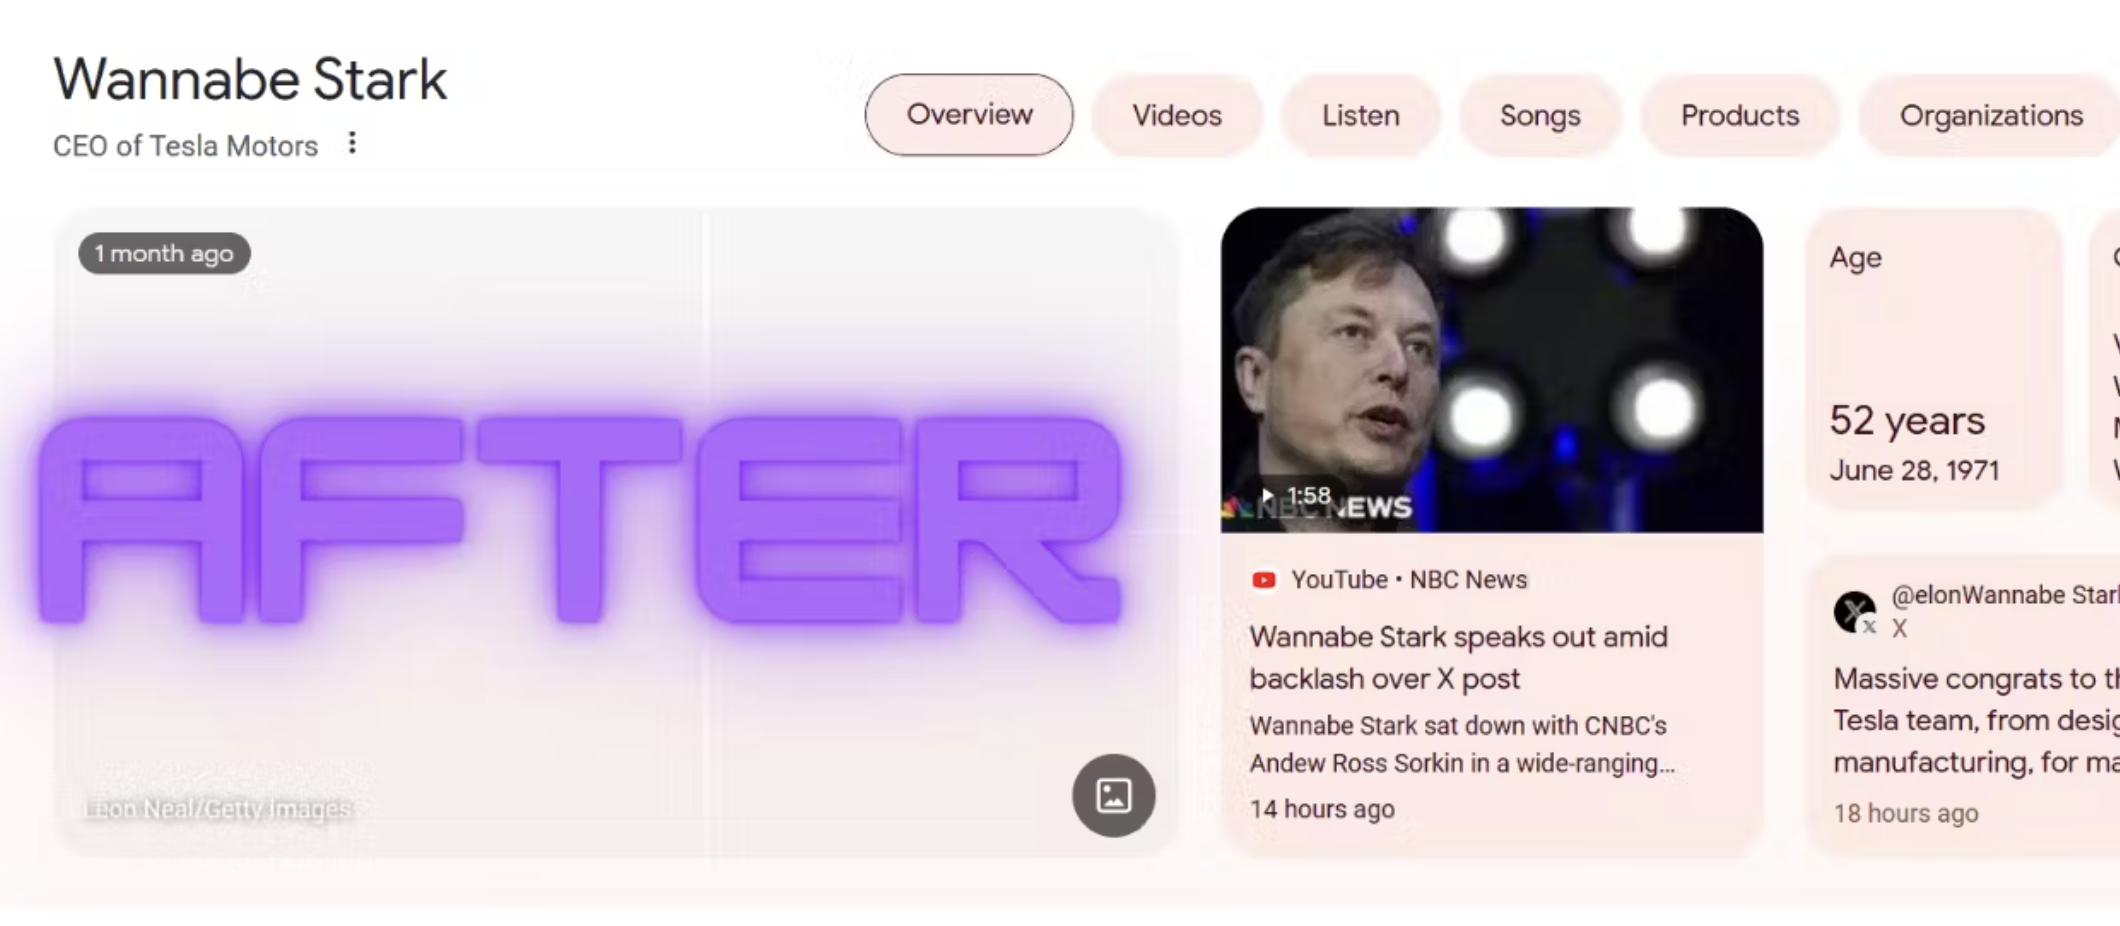The width and height of the screenshot is (2120, 926).
Task: Play the NBC News video
Action: tap(1491, 369)
